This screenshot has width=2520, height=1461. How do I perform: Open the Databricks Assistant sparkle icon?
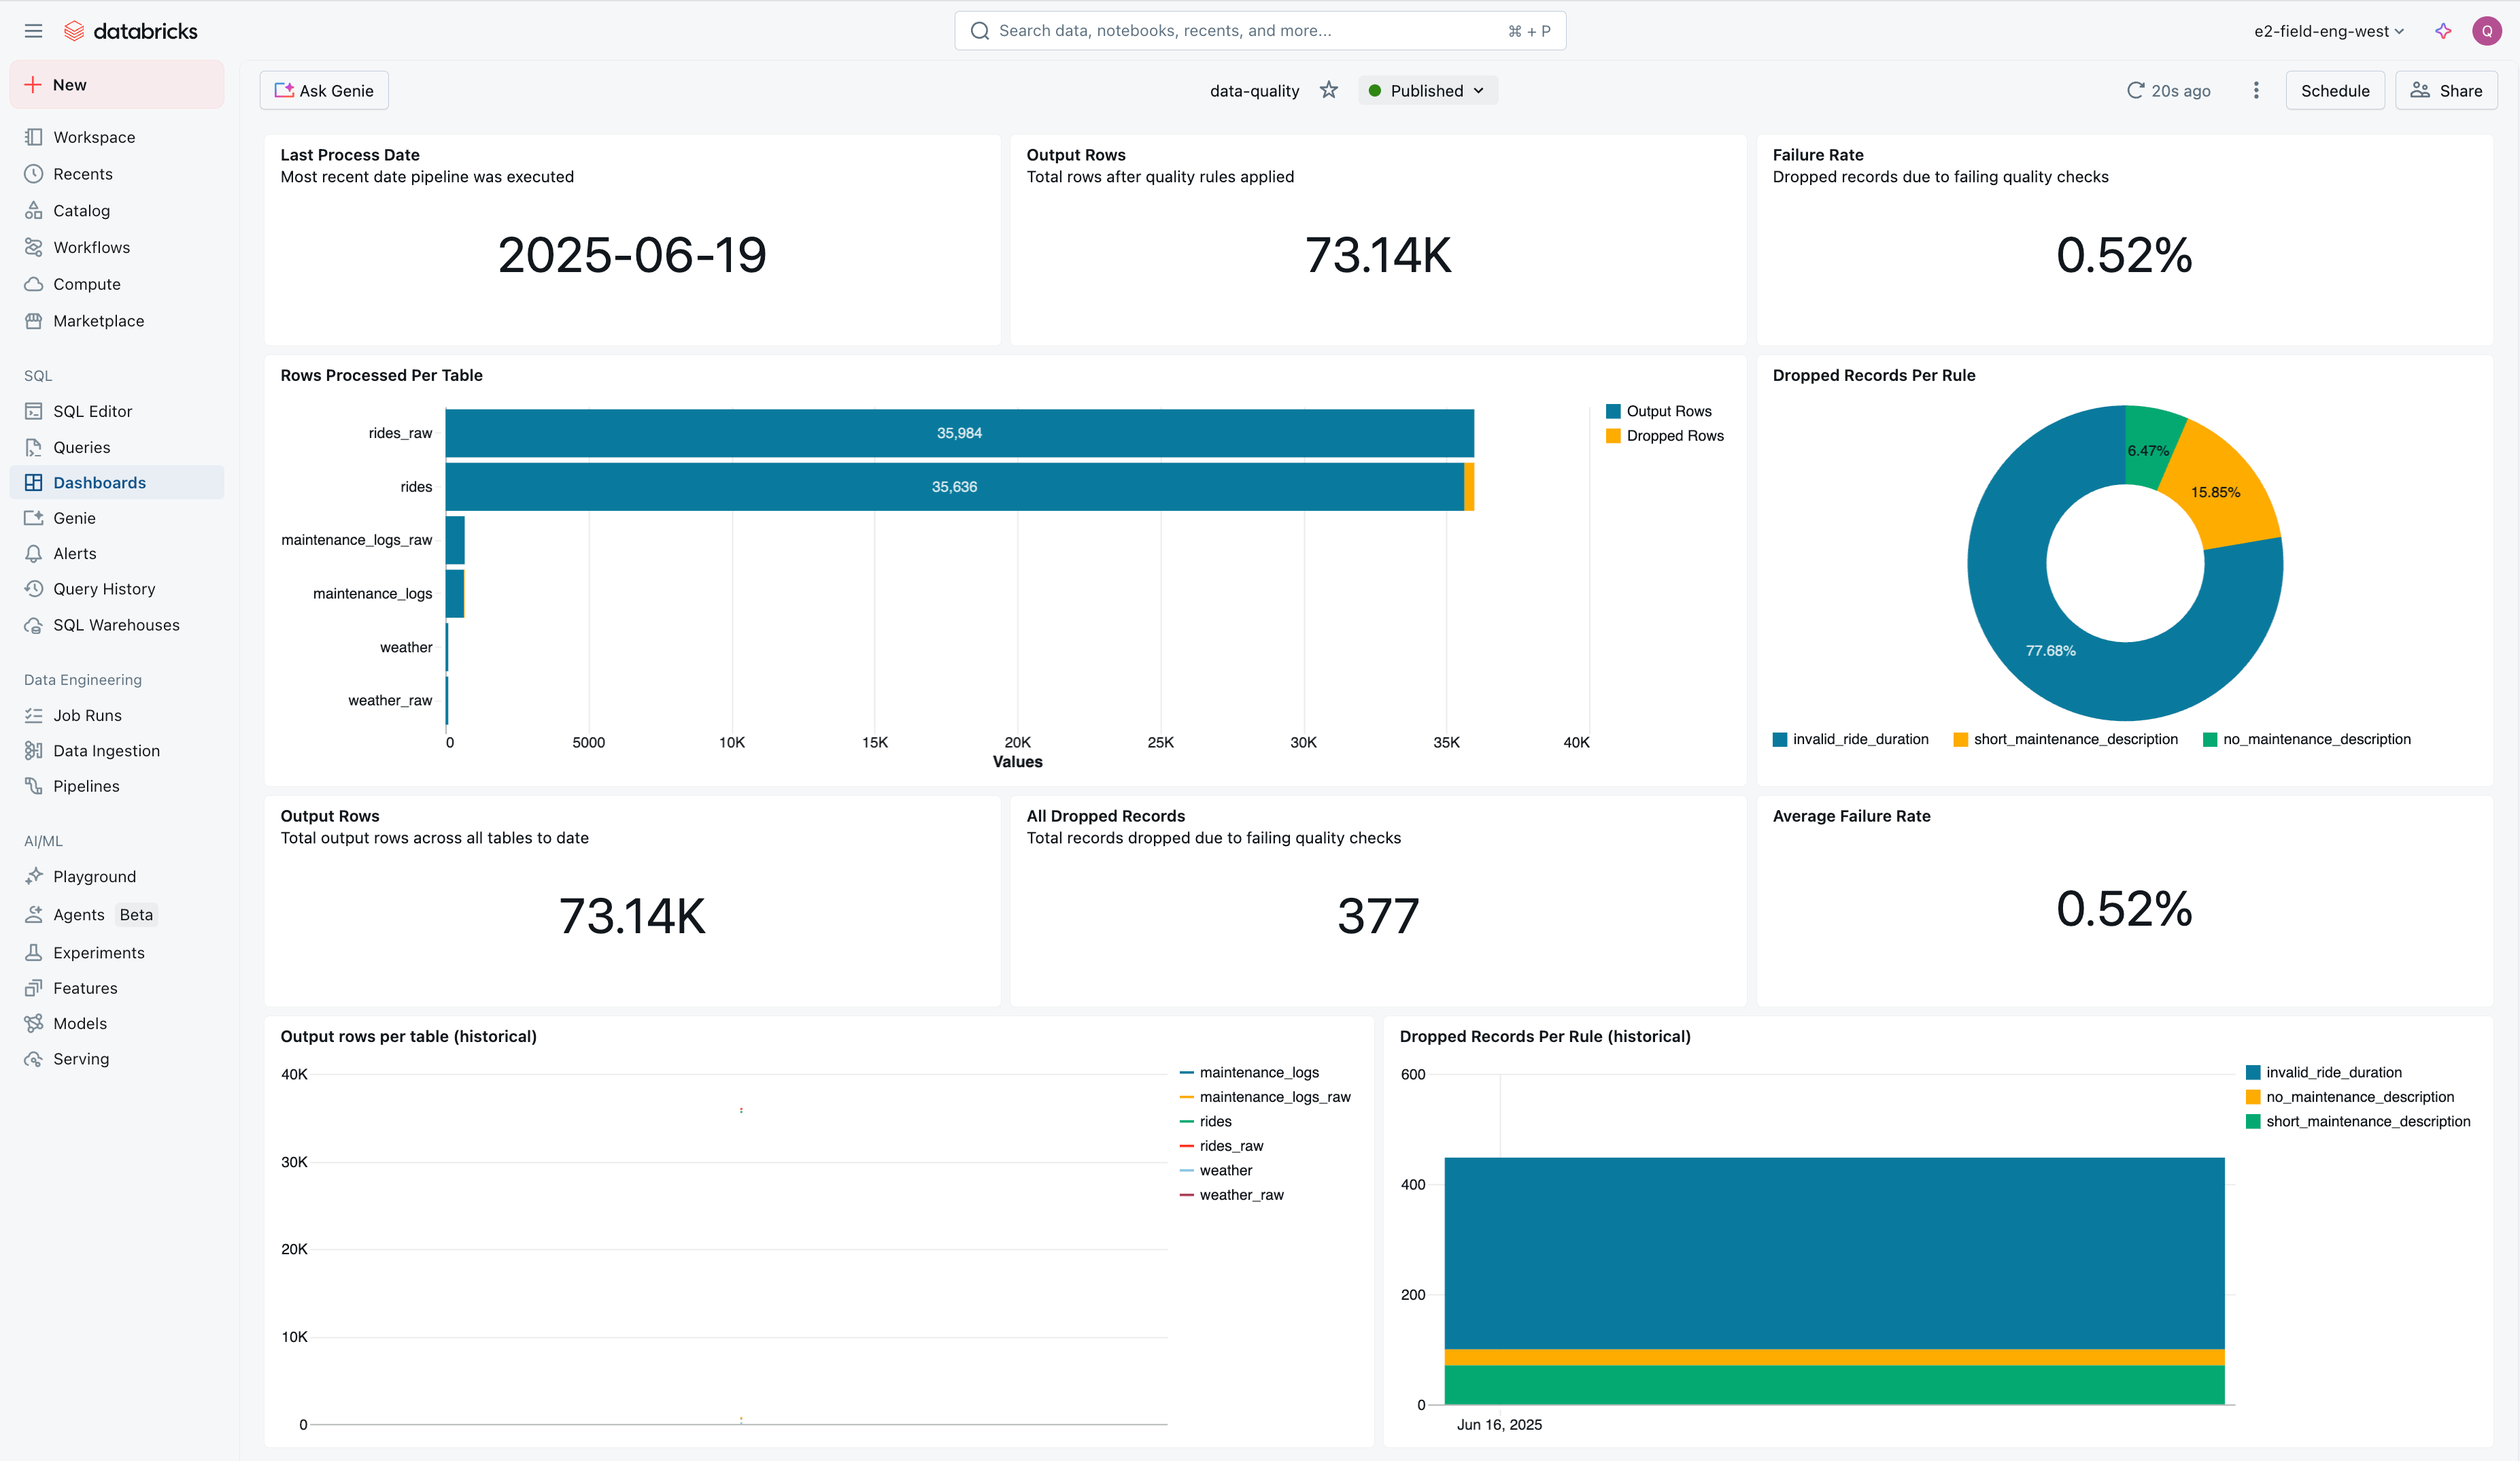pos(2443,31)
